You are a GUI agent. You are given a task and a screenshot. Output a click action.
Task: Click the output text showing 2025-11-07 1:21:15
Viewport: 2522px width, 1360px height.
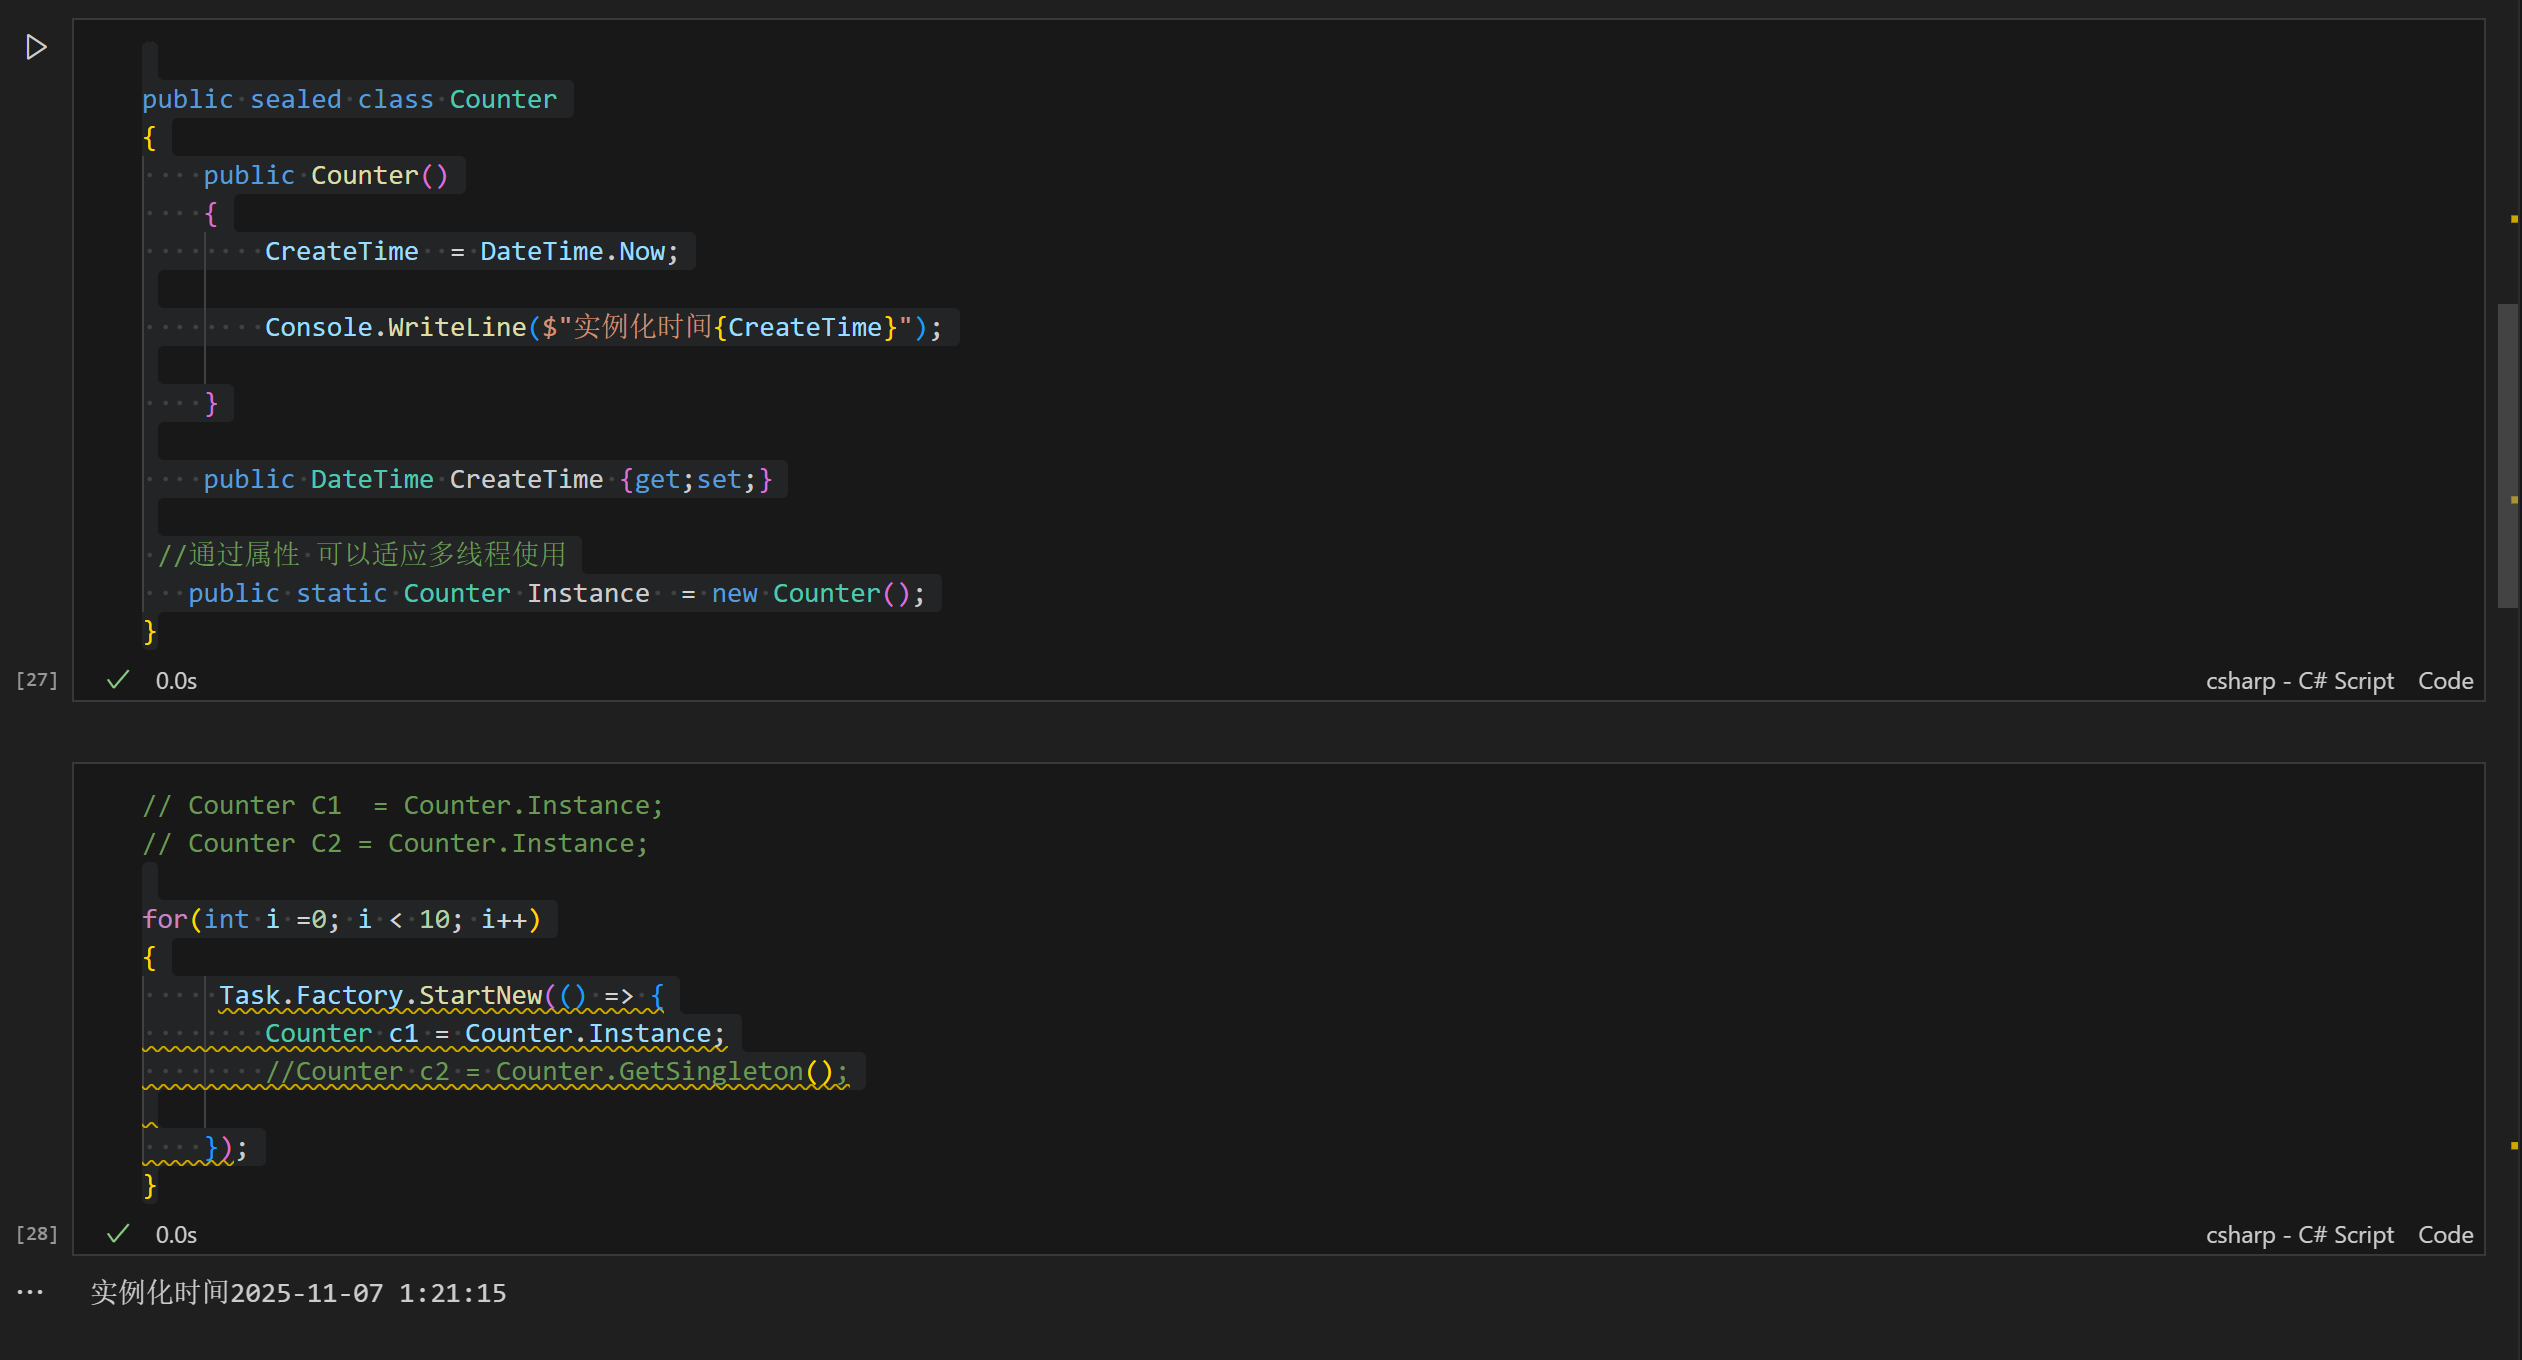point(298,1293)
